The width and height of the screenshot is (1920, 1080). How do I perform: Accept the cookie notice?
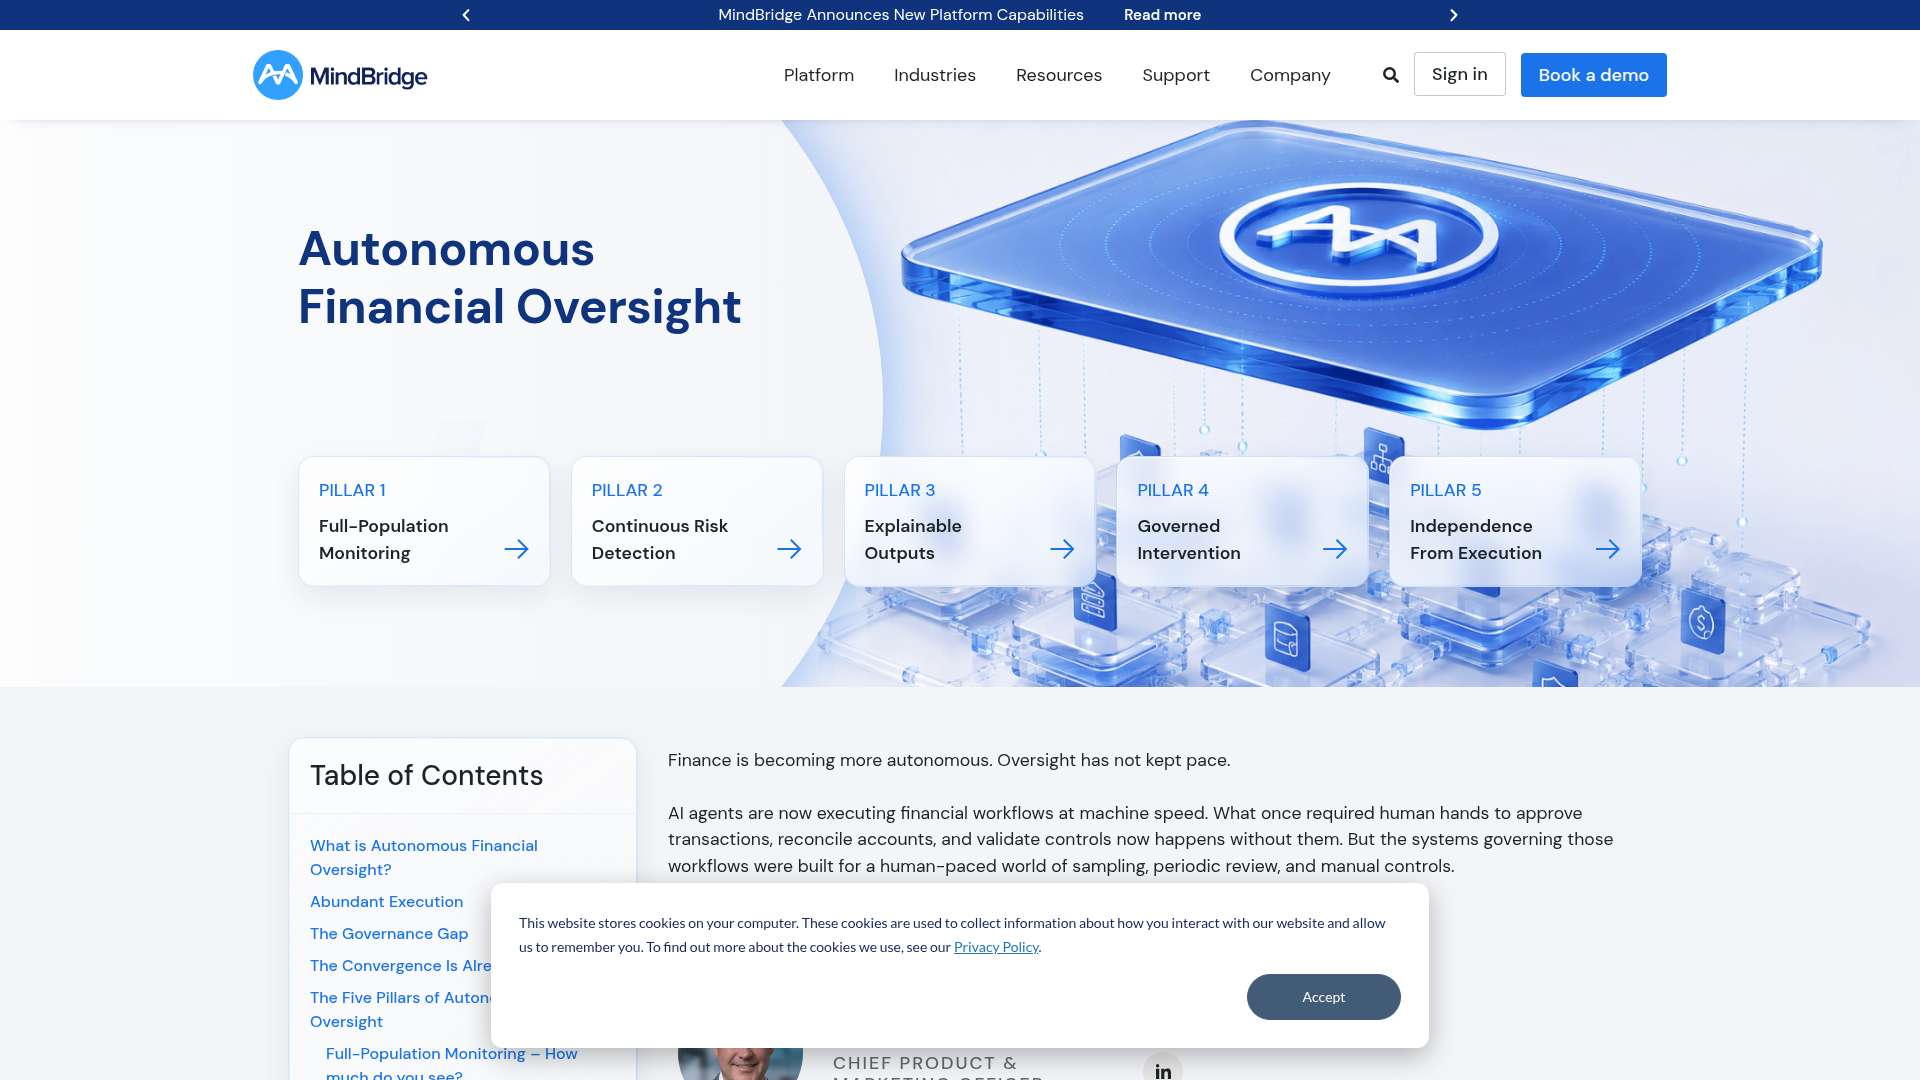[x=1324, y=997]
